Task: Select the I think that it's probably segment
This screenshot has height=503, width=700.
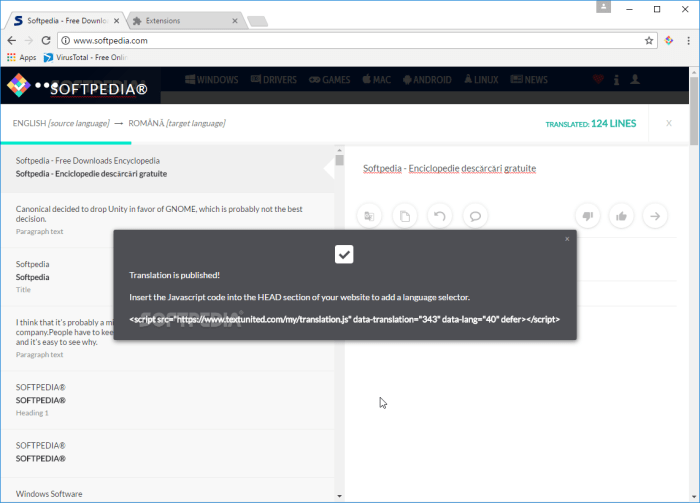Action: pyautogui.click(x=167, y=338)
